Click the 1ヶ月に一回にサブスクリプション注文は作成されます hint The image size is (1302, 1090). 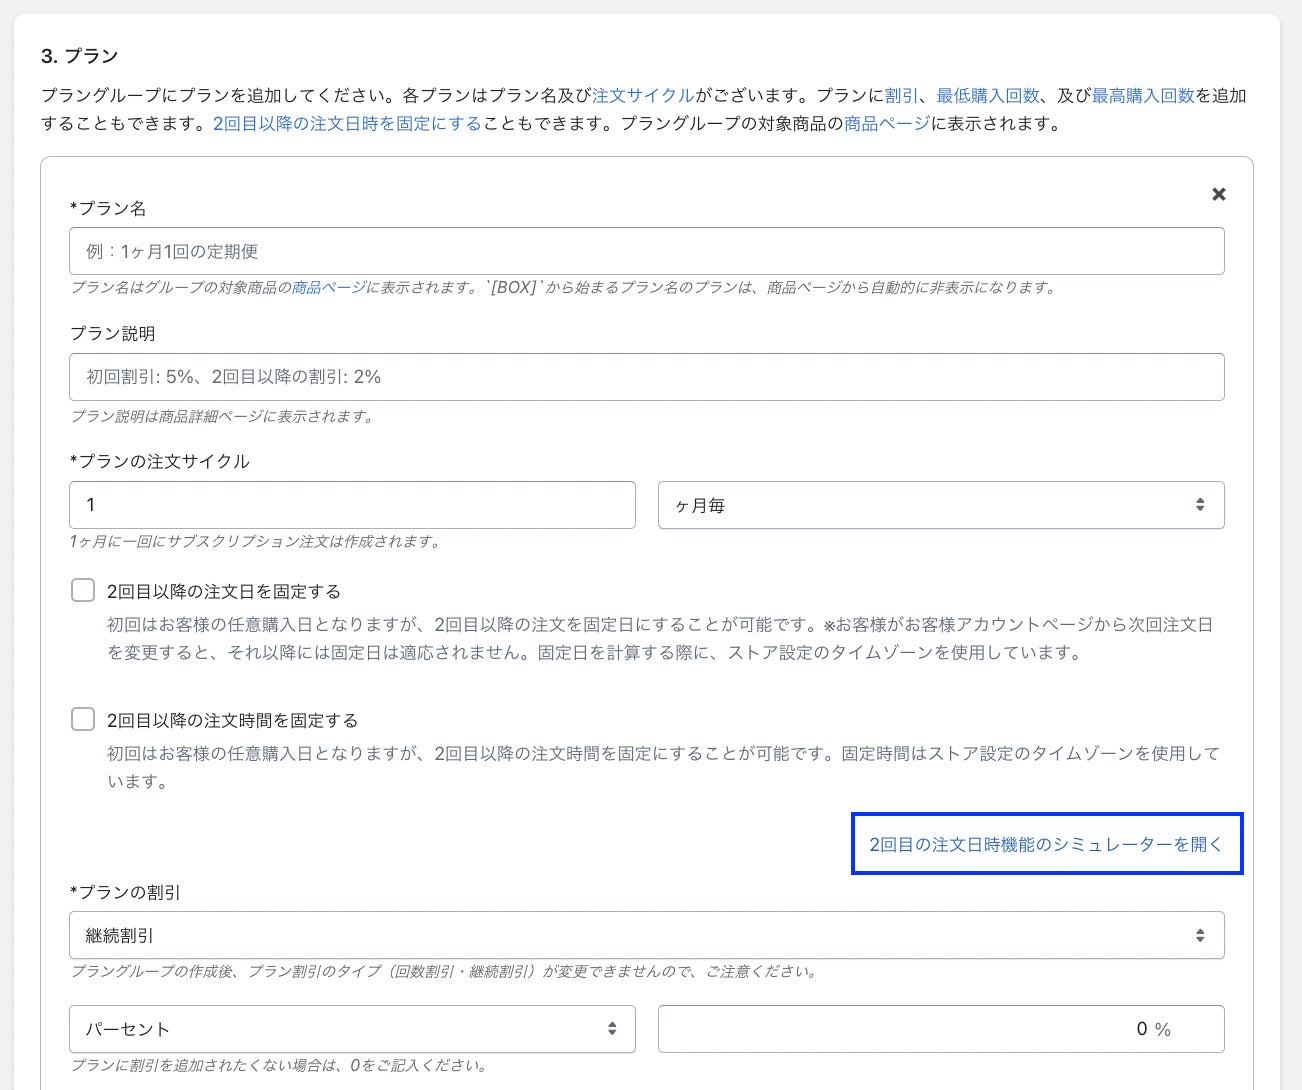click(x=255, y=541)
